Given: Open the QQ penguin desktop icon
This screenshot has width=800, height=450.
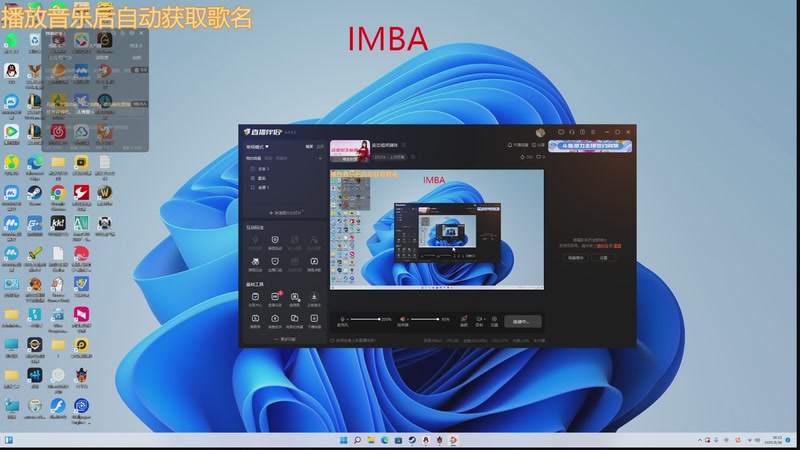Looking at the screenshot, I should tap(11, 72).
